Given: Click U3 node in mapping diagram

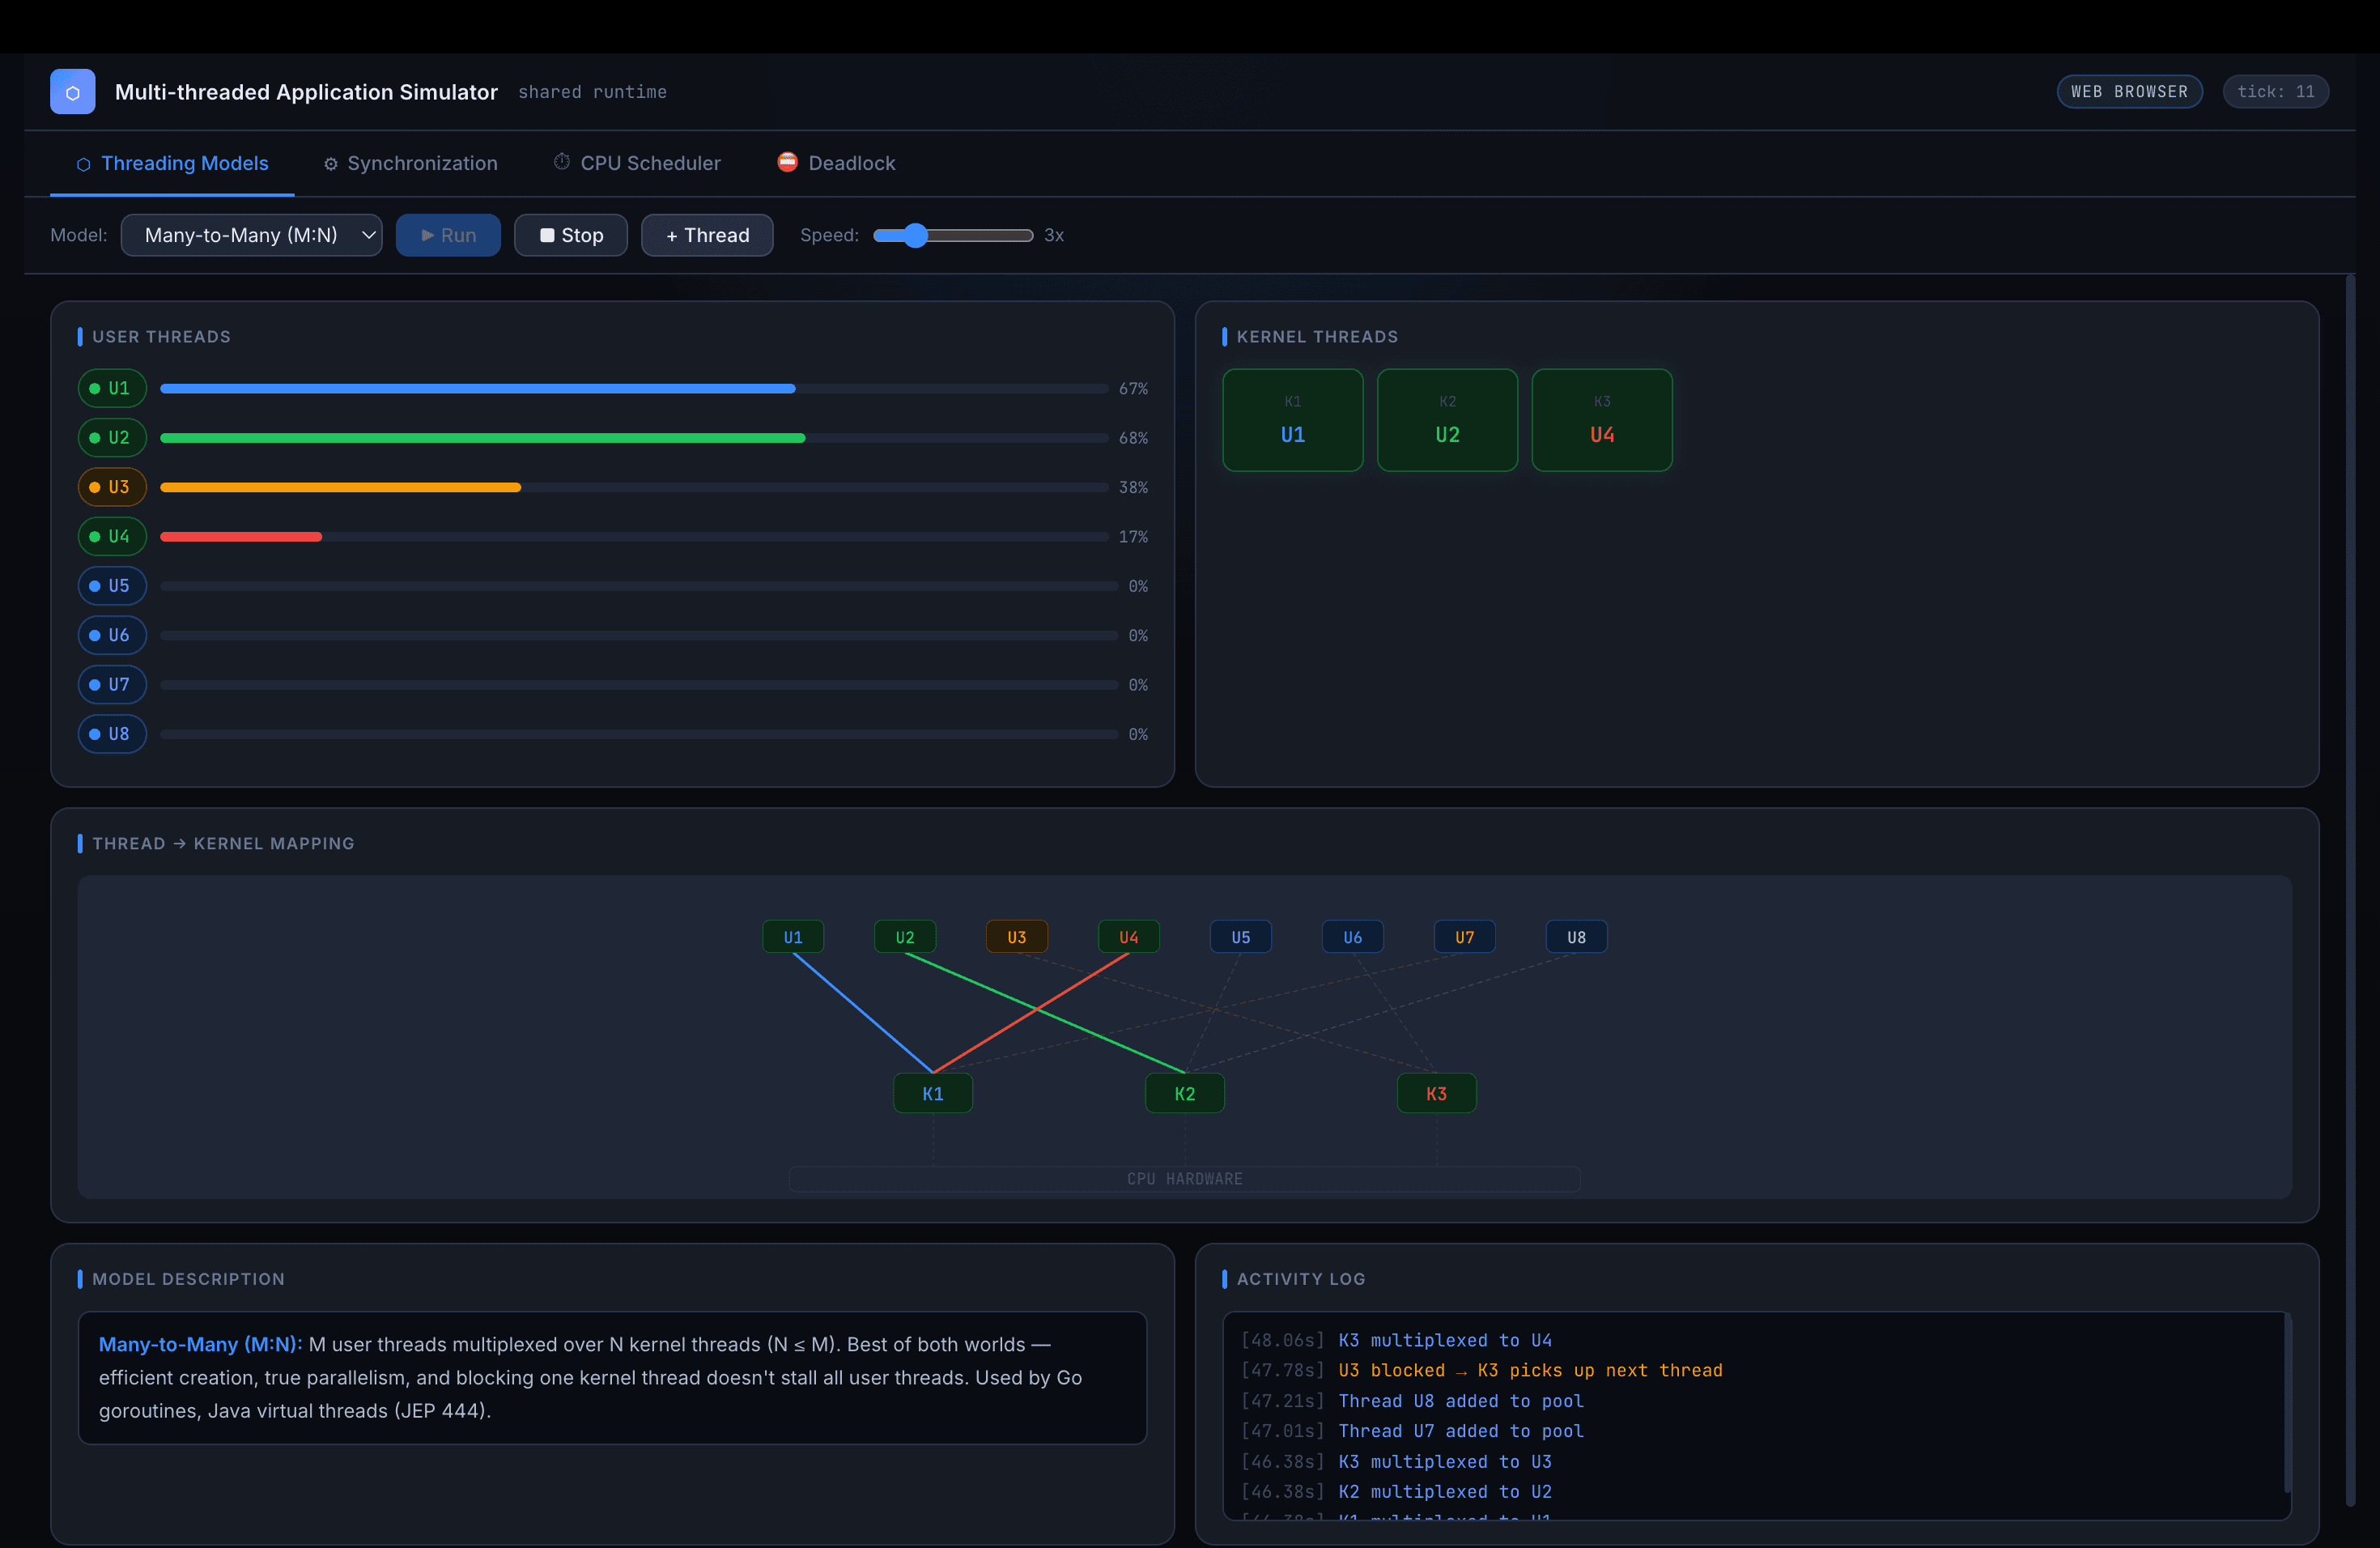Looking at the screenshot, I should click(x=1017, y=937).
